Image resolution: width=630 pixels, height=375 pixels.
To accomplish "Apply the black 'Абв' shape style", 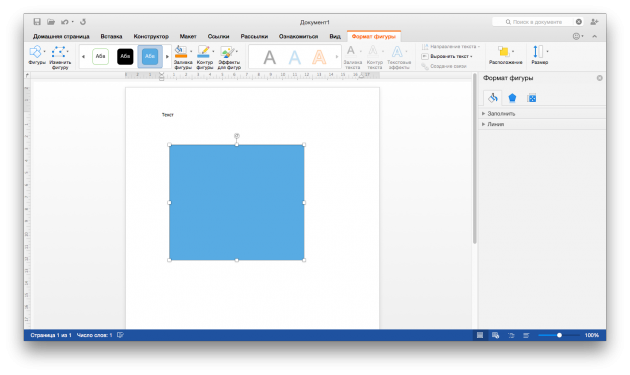I will coord(125,56).
